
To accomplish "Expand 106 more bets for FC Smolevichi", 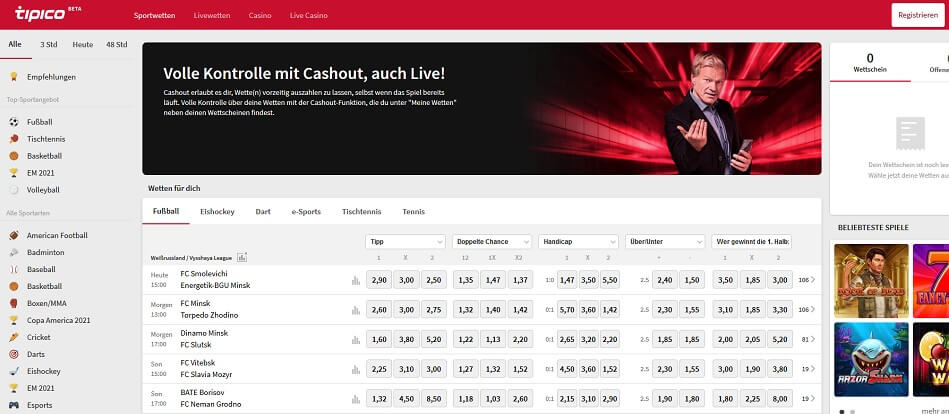I will [x=807, y=280].
